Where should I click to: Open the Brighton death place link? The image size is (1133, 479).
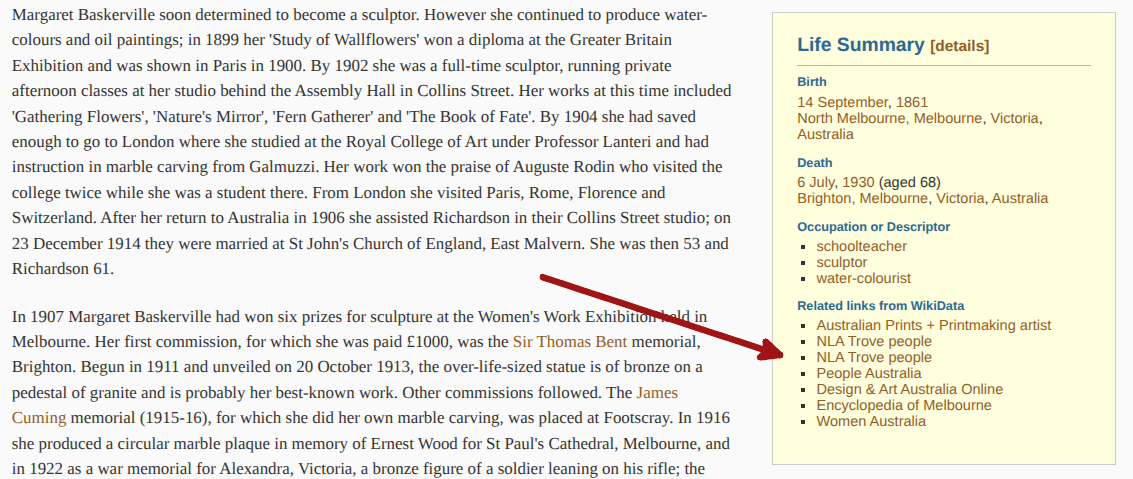pyautogui.click(x=824, y=198)
